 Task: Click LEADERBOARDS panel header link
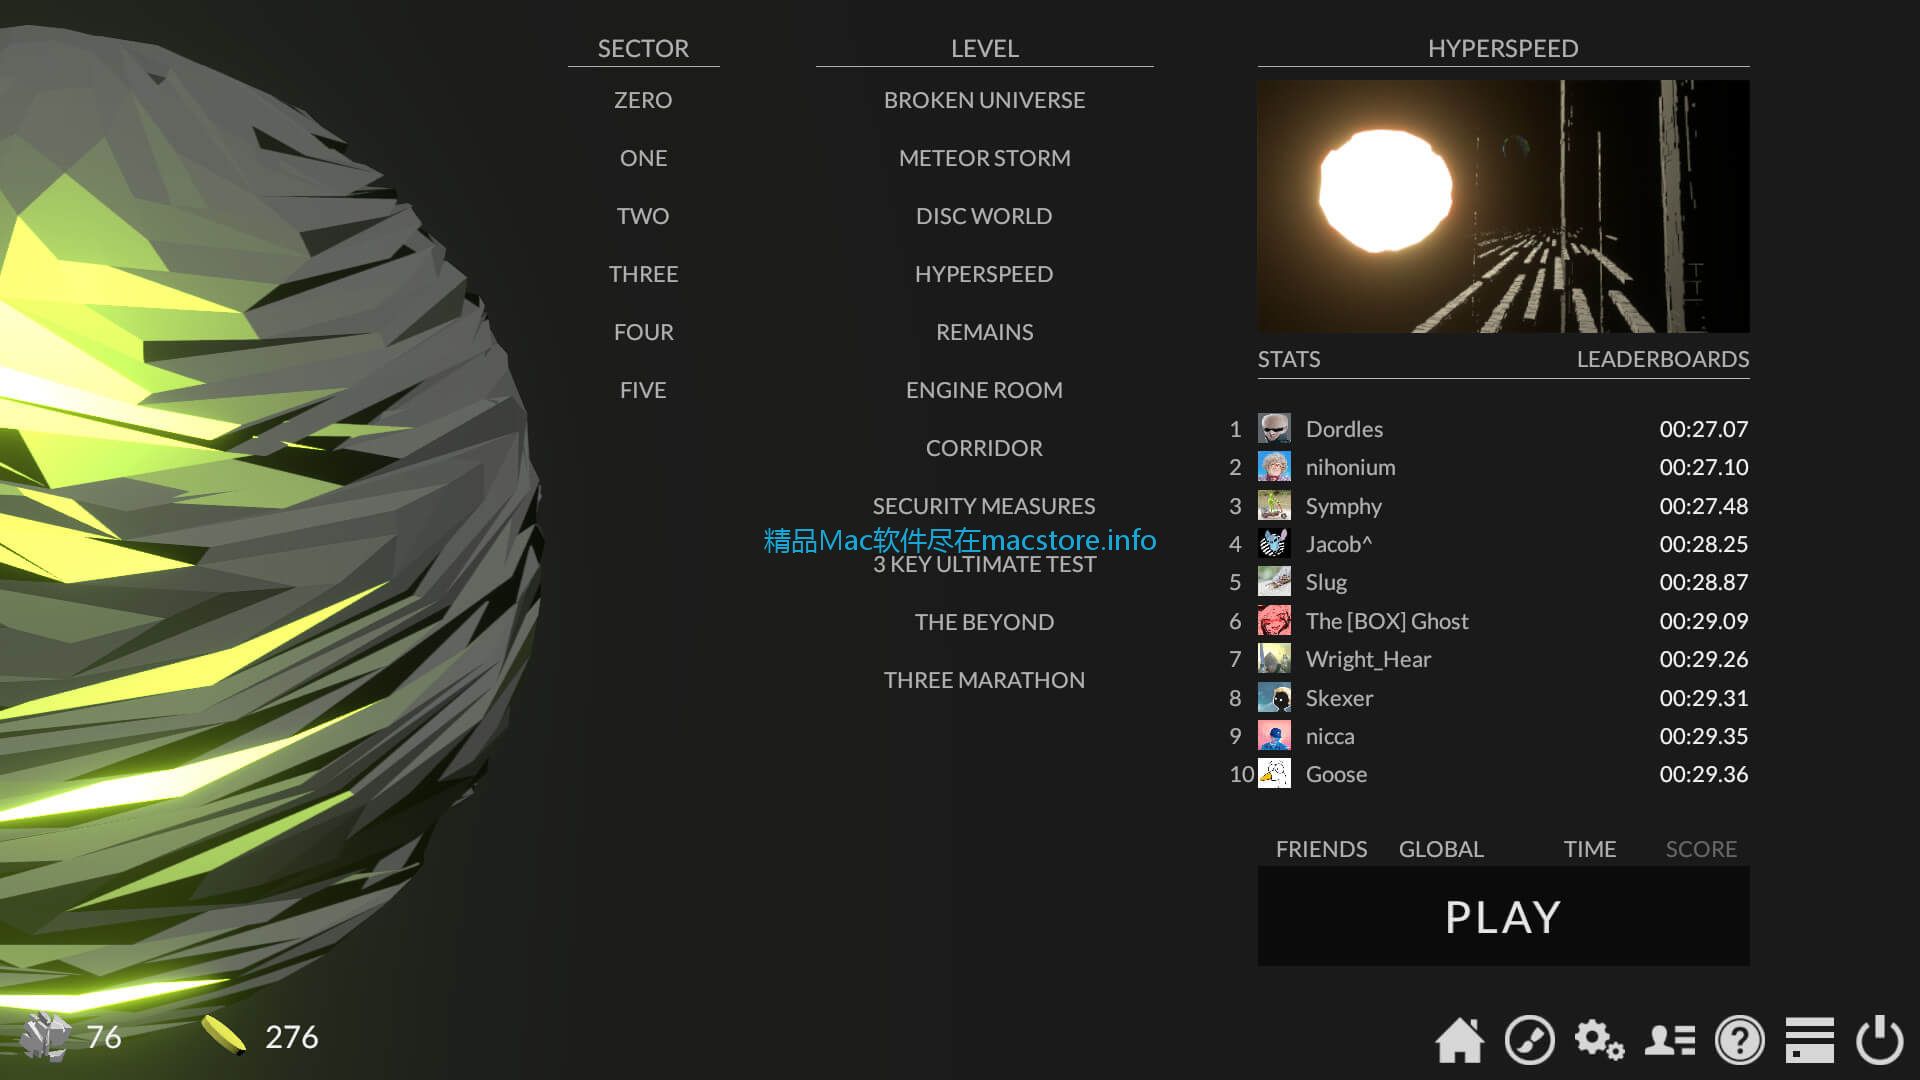click(1663, 359)
